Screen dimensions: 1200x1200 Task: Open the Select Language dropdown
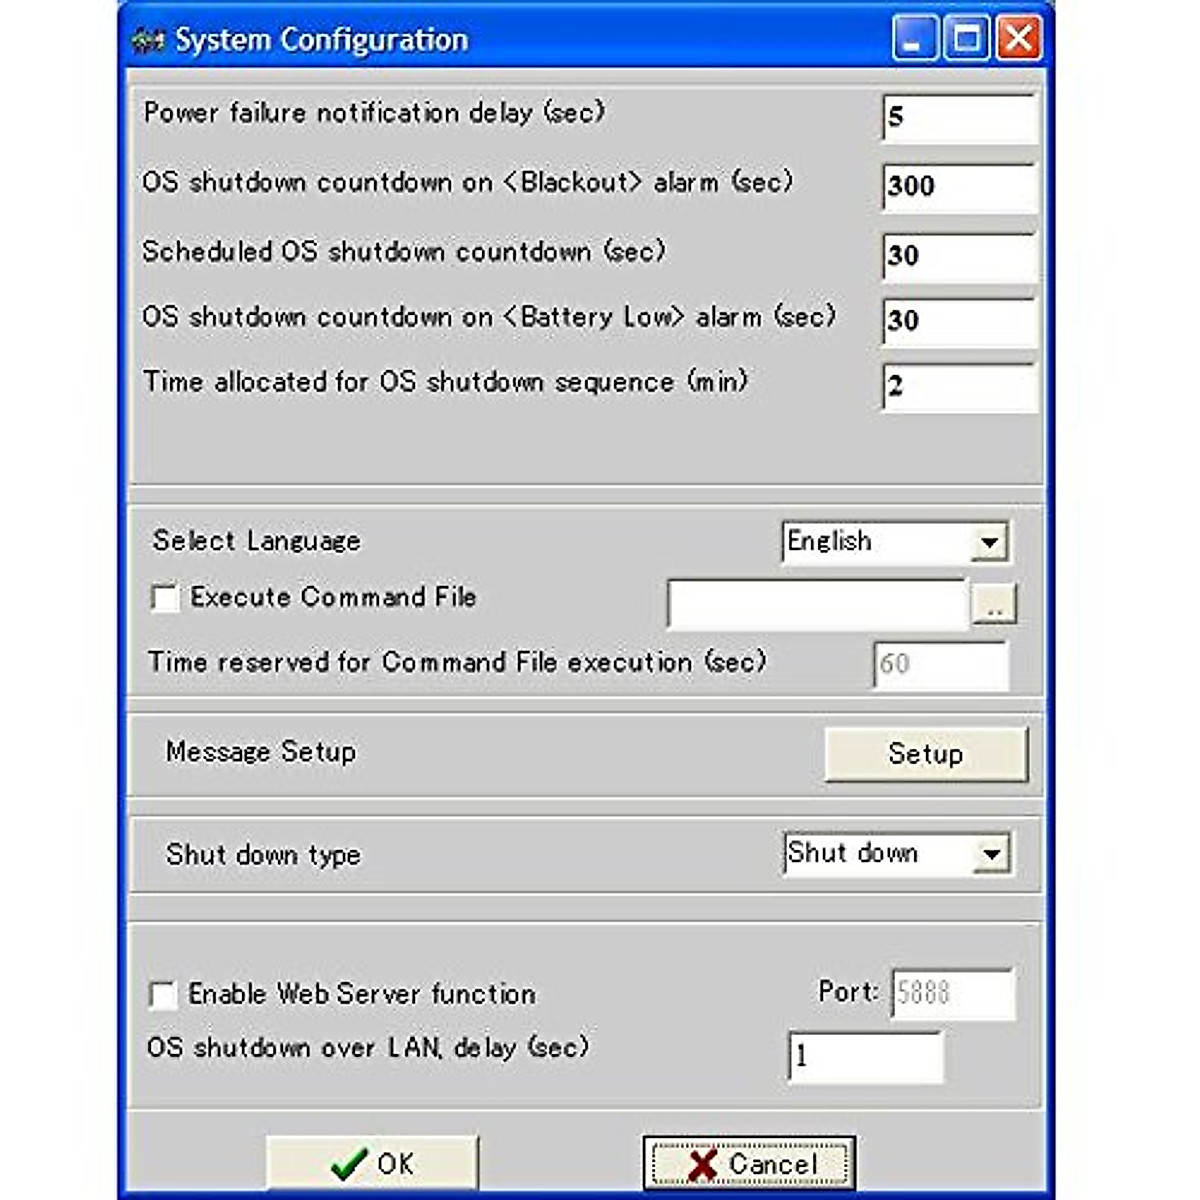coord(988,543)
